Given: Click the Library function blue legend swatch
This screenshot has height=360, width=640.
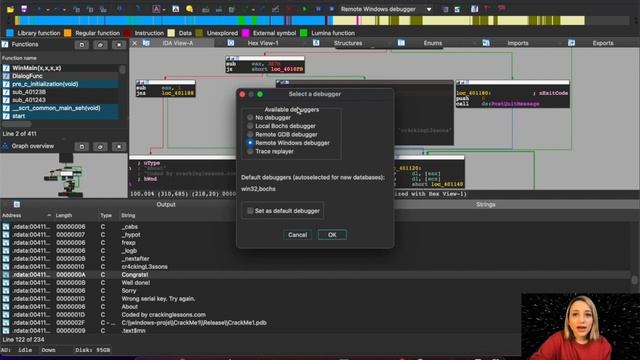Looking at the screenshot, I should pos(10,33).
